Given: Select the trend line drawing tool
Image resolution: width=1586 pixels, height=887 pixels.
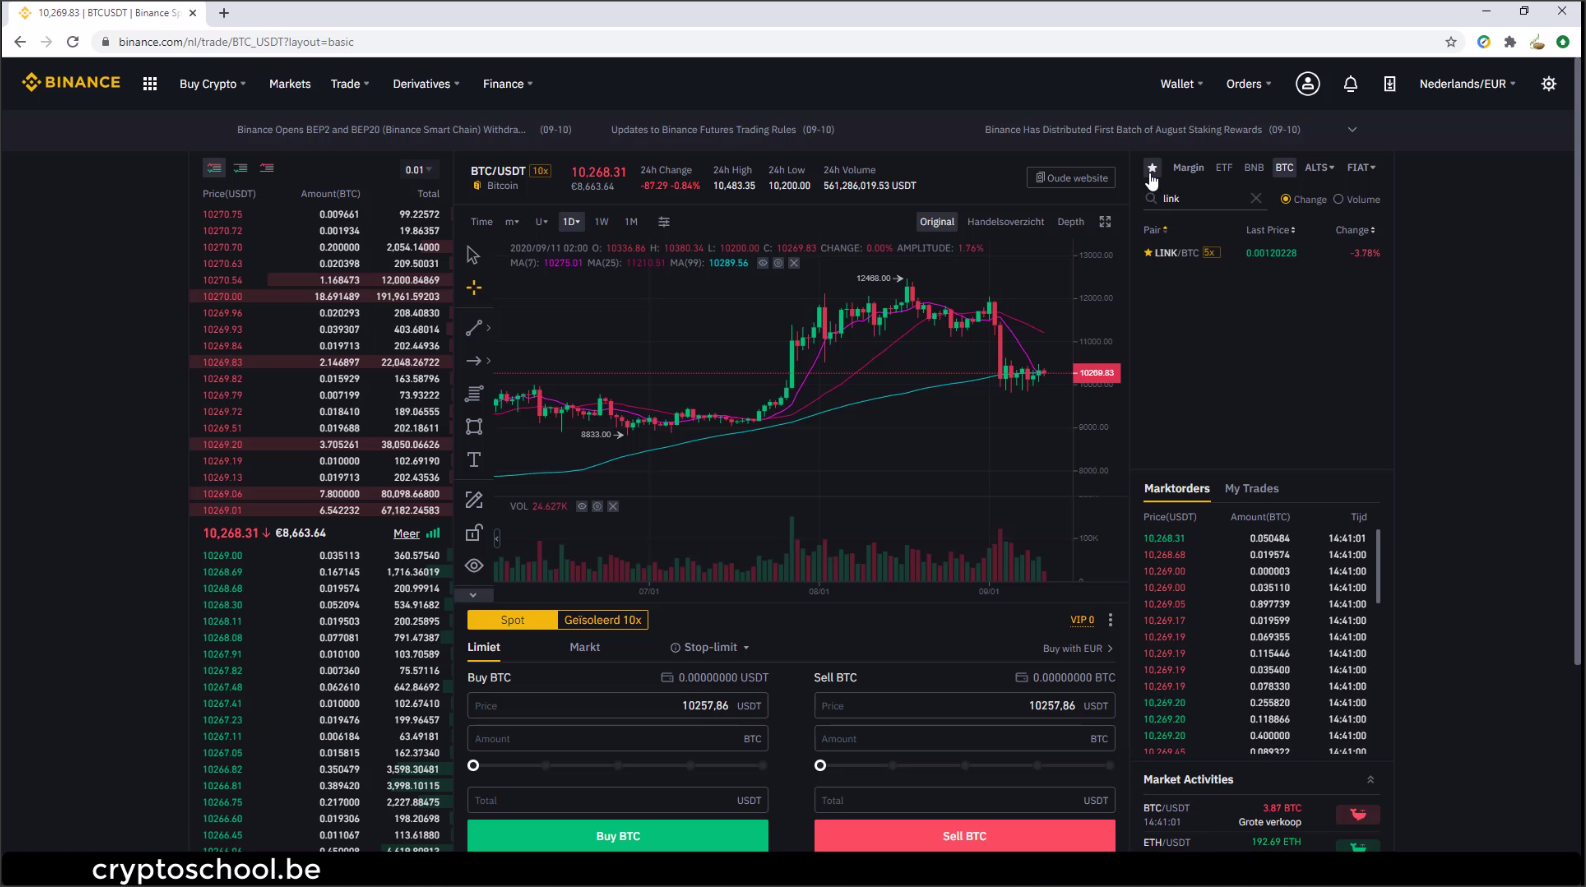Looking at the screenshot, I should pyautogui.click(x=474, y=328).
